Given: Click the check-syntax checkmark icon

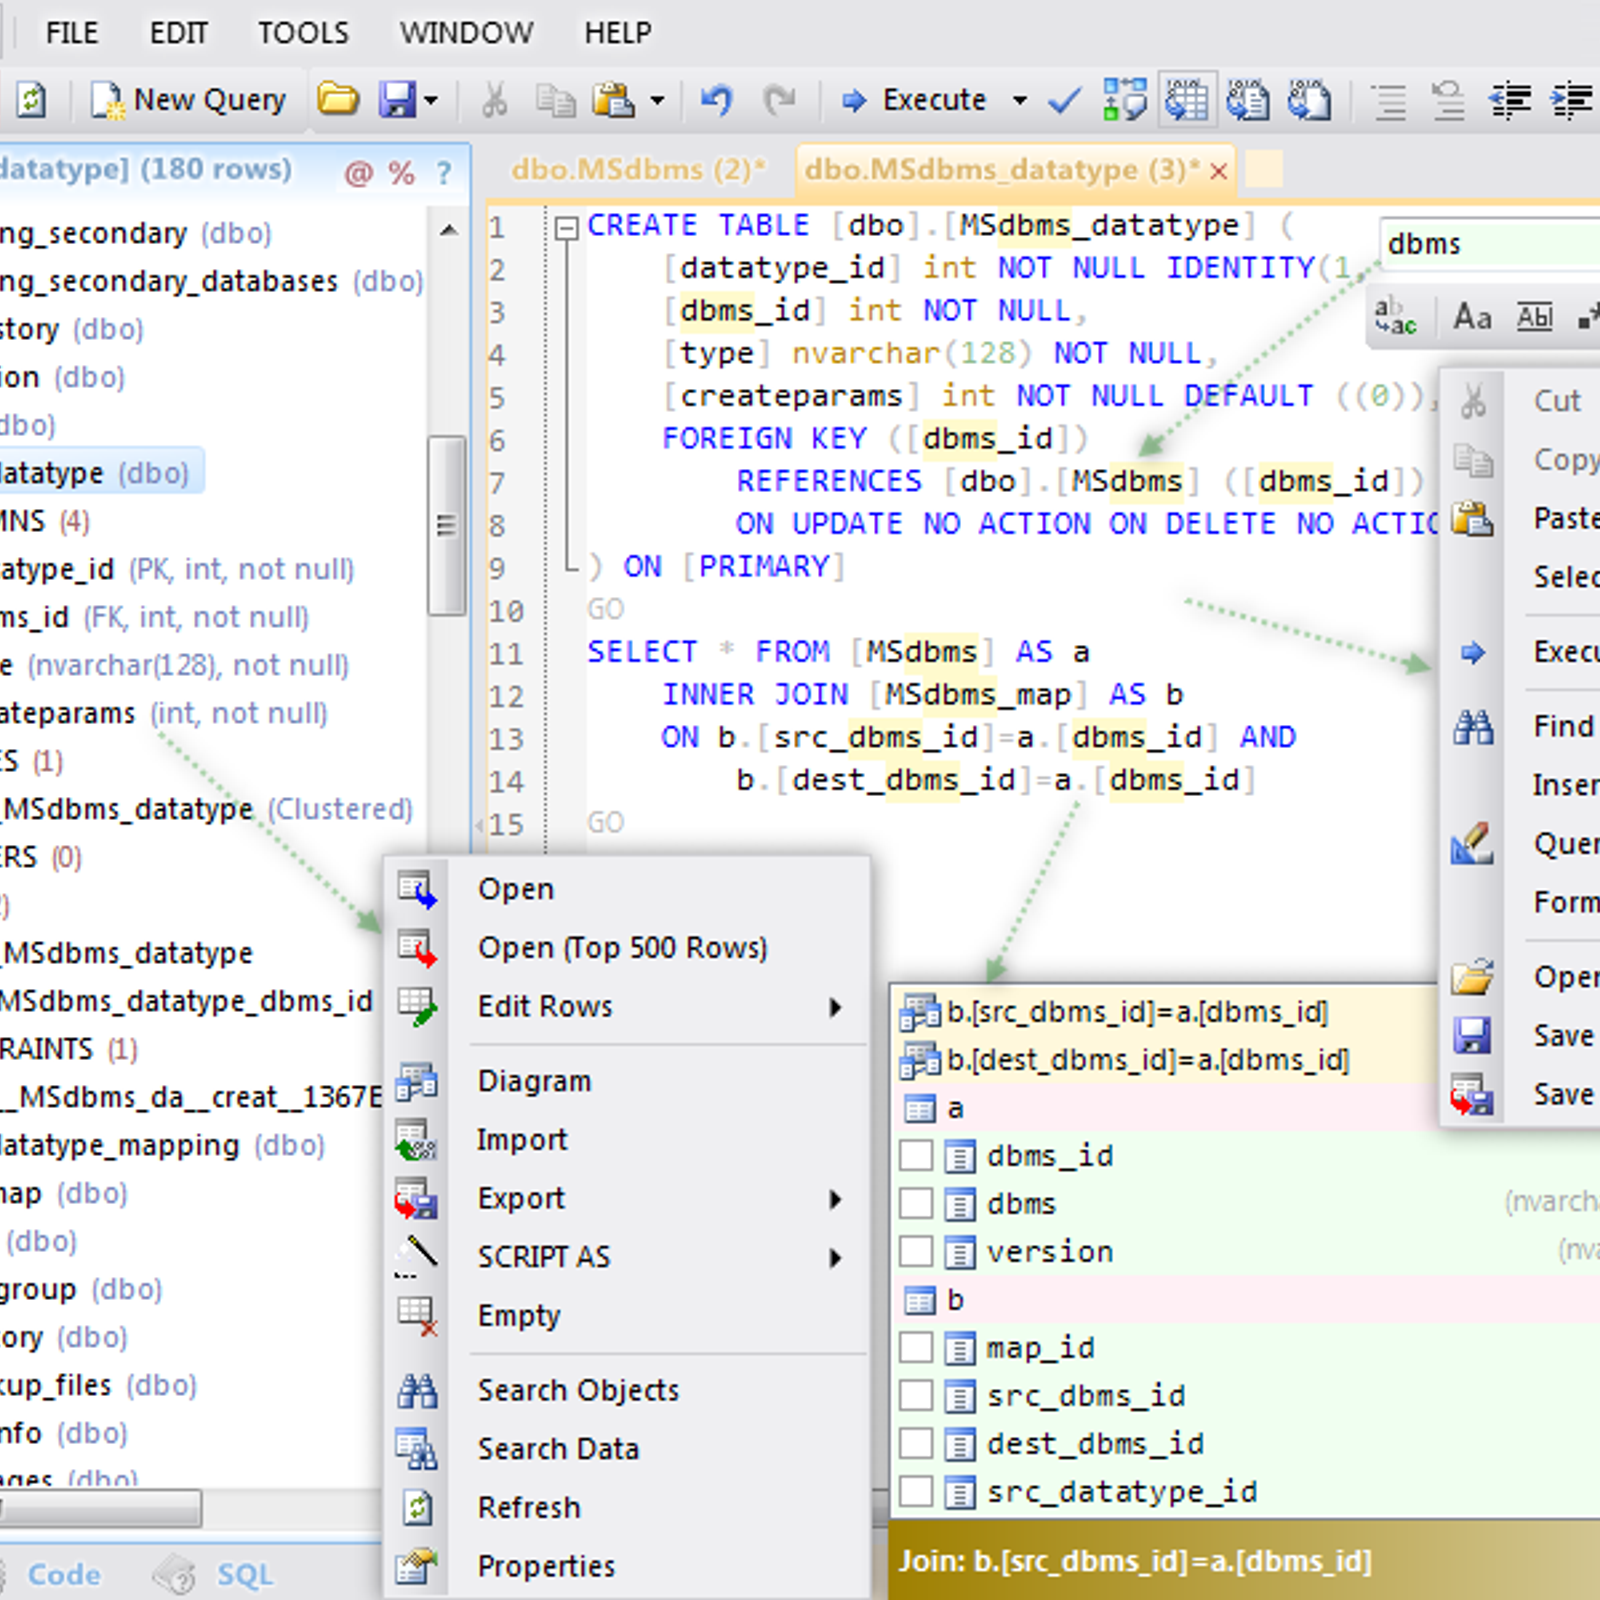Looking at the screenshot, I should [1065, 100].
